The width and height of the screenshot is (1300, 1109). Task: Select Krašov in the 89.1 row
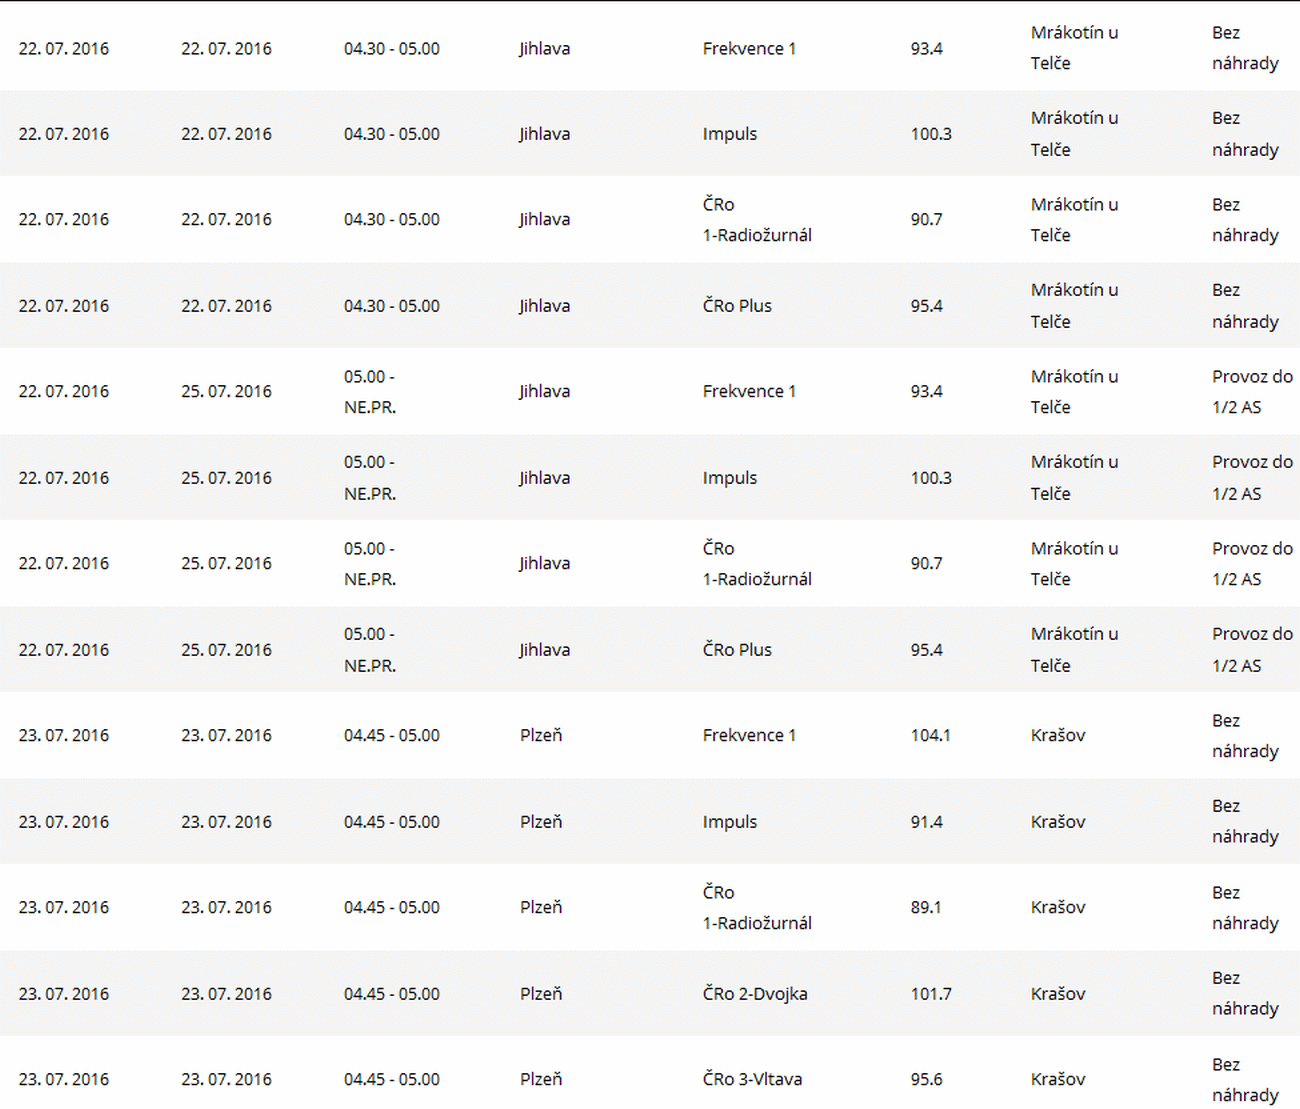tap(1057, 907)
